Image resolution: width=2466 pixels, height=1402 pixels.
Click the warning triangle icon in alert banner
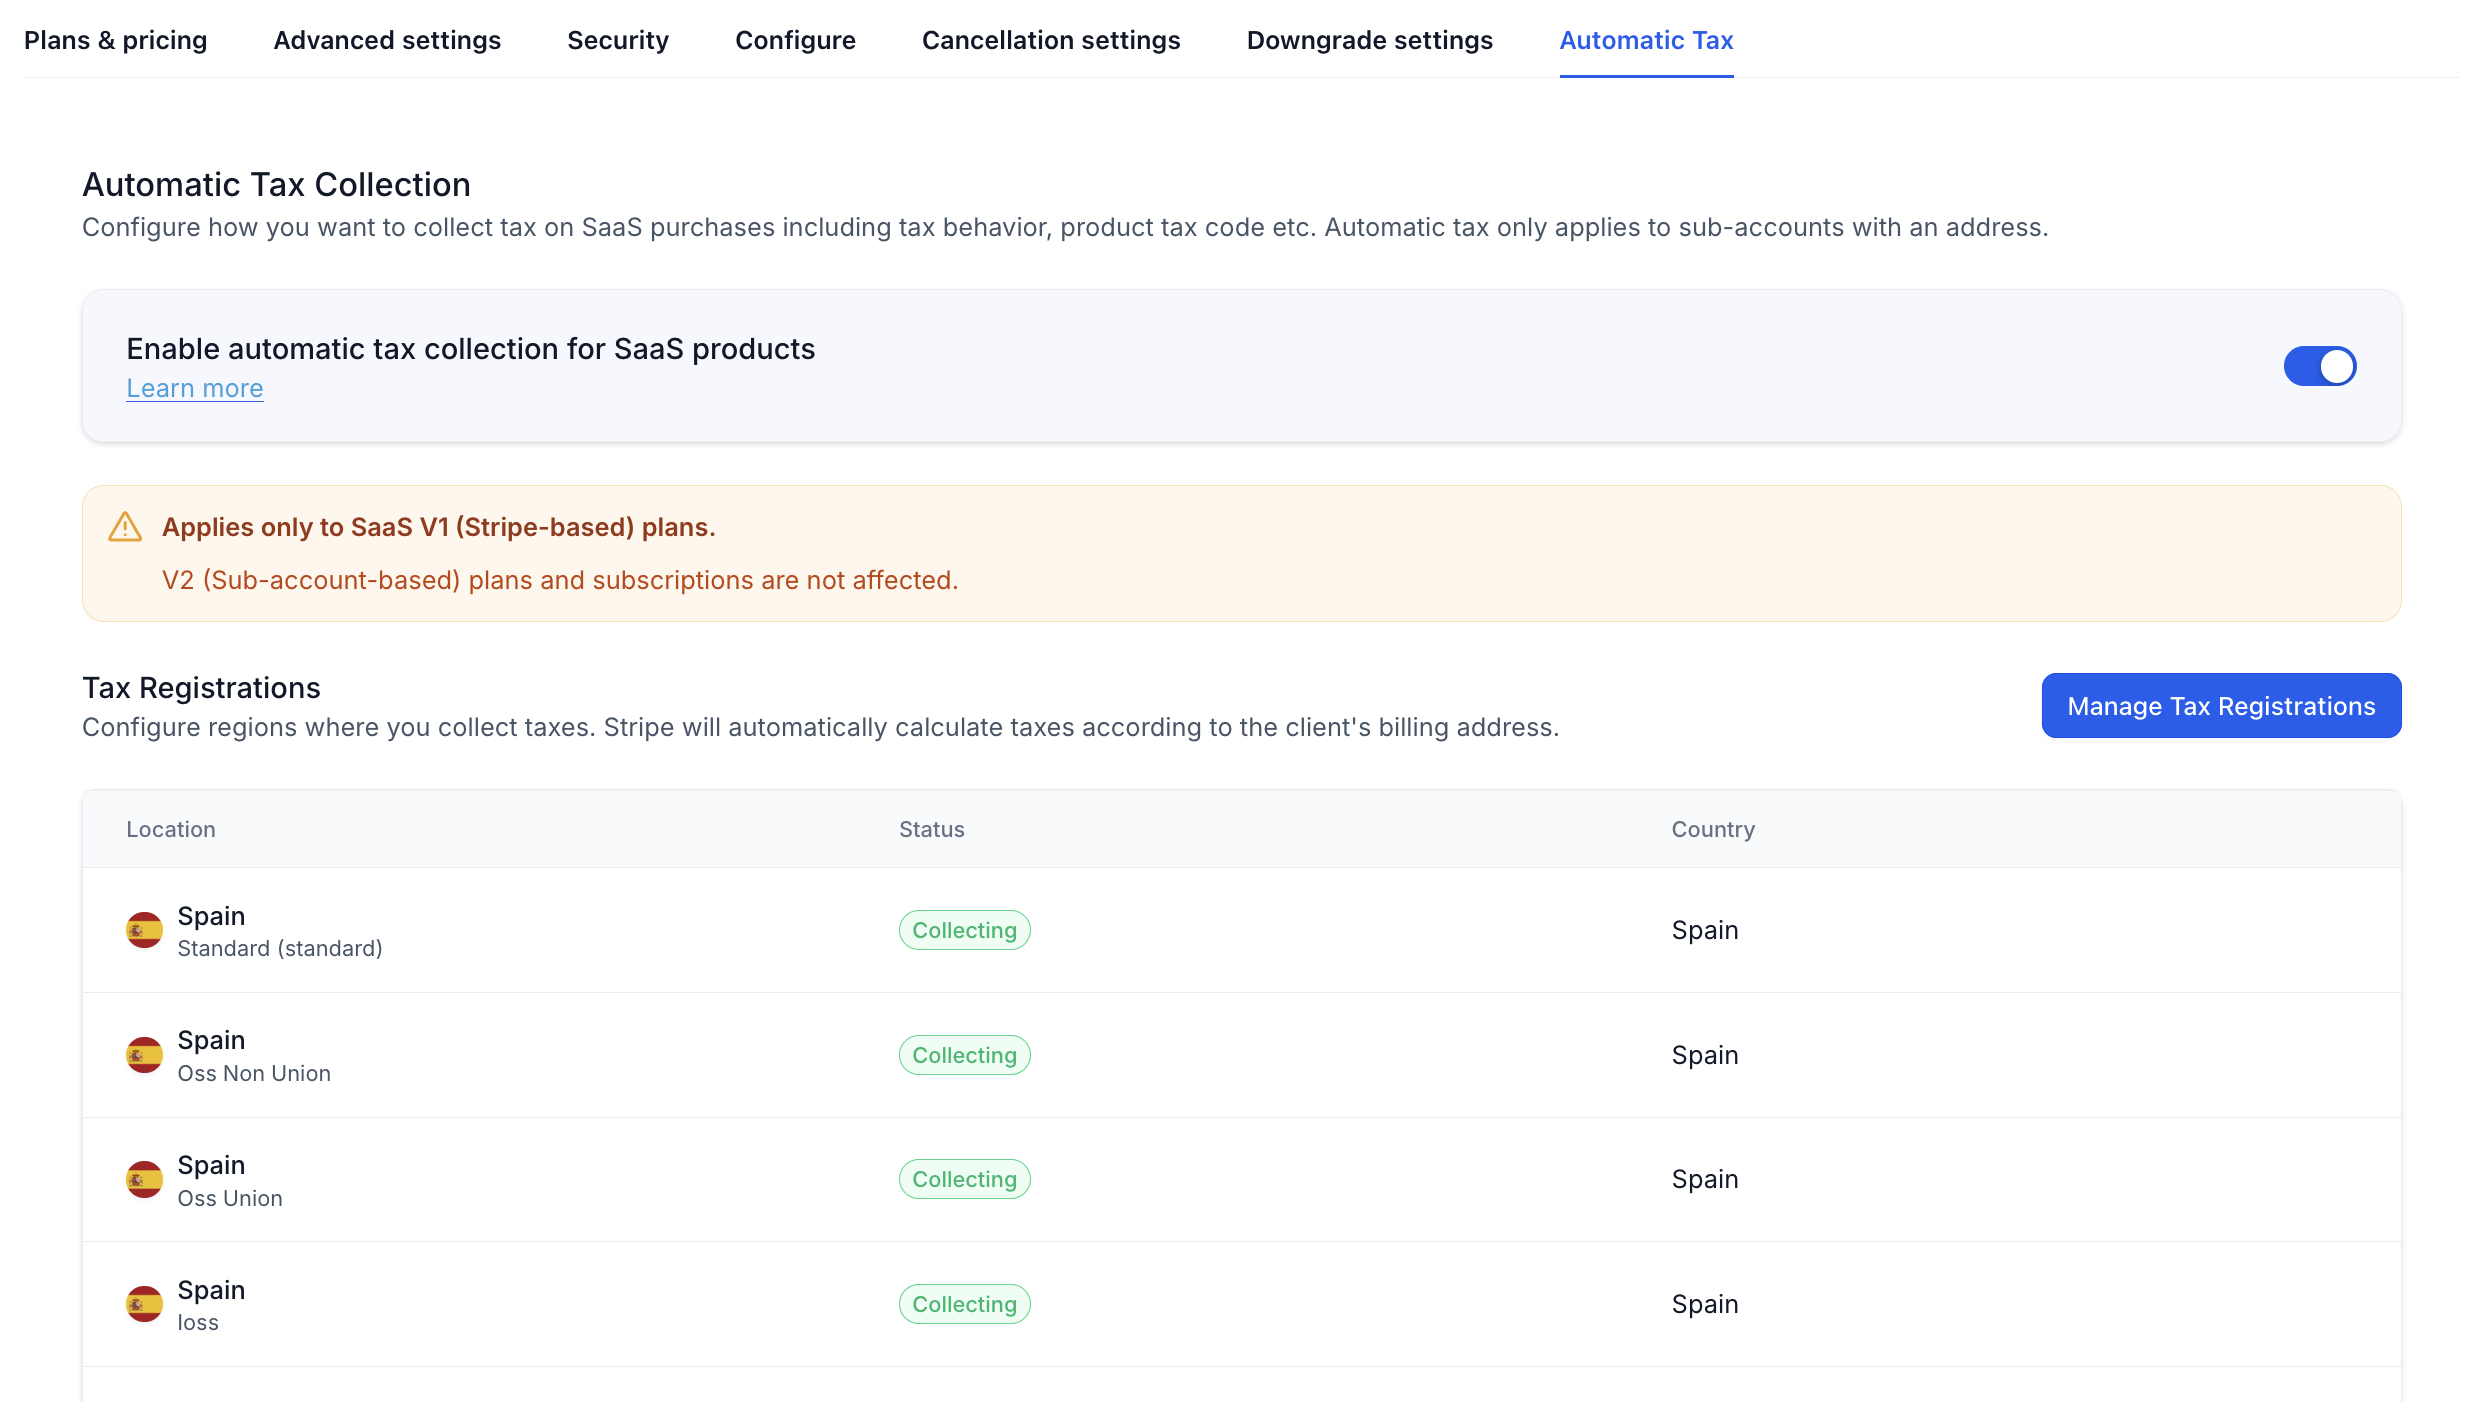click(125, 527)
